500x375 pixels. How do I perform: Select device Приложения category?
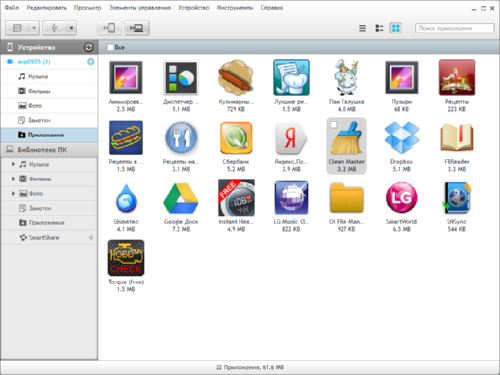(x=49, y=135)
